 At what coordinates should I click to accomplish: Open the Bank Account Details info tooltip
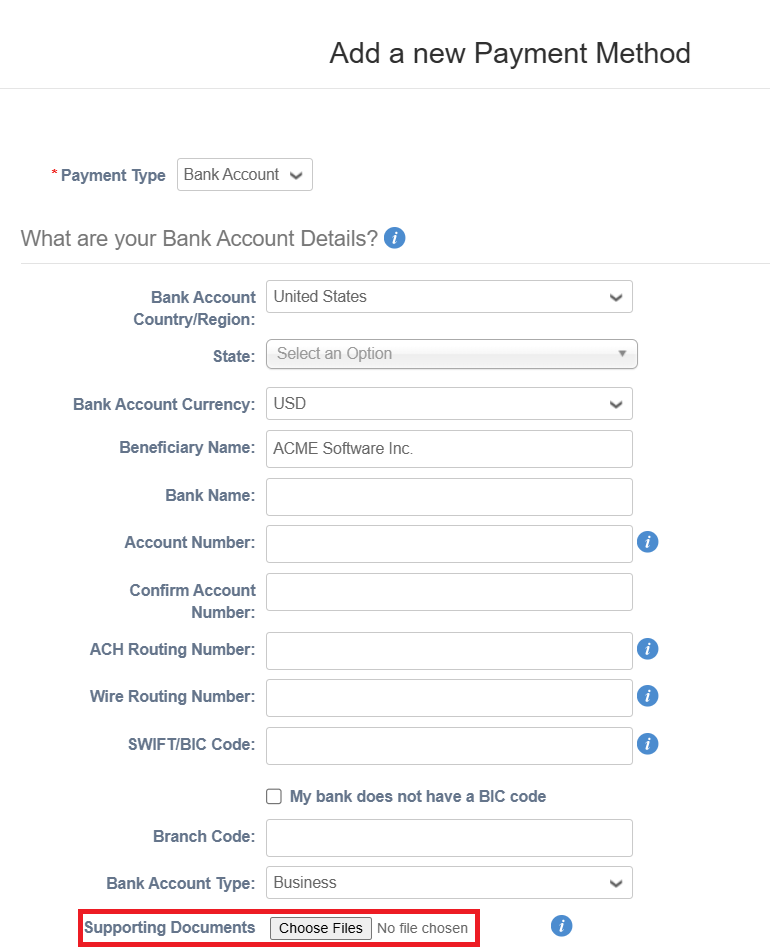[394, 238]
